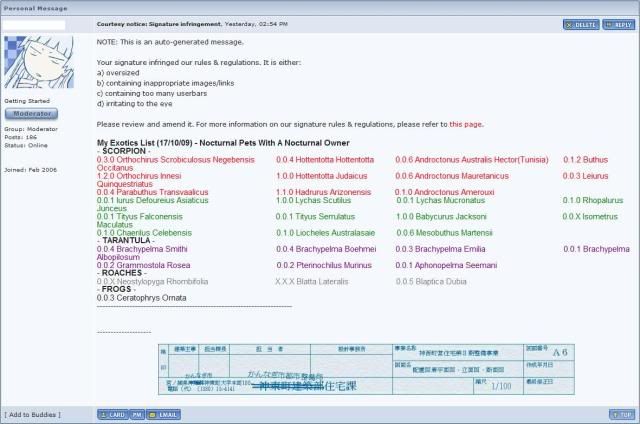The width and height of the screenshot is (640, 424).
Task: Jump to page TOP
Action: coord(620,414)
